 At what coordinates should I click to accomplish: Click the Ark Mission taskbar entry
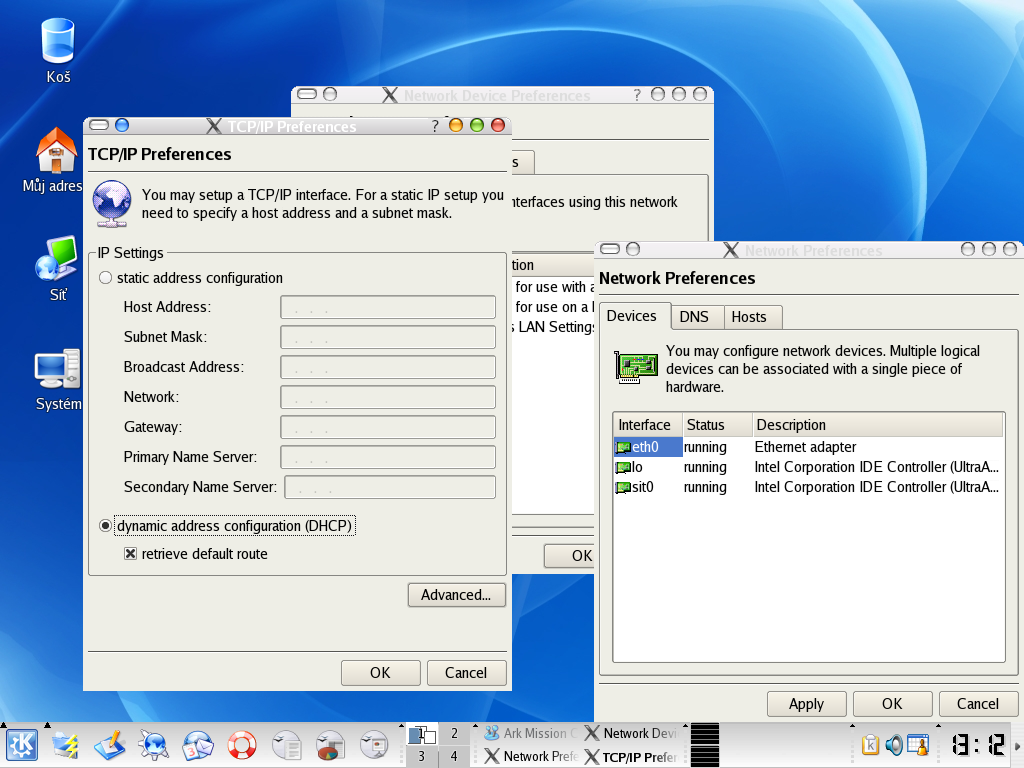[526, 733]
